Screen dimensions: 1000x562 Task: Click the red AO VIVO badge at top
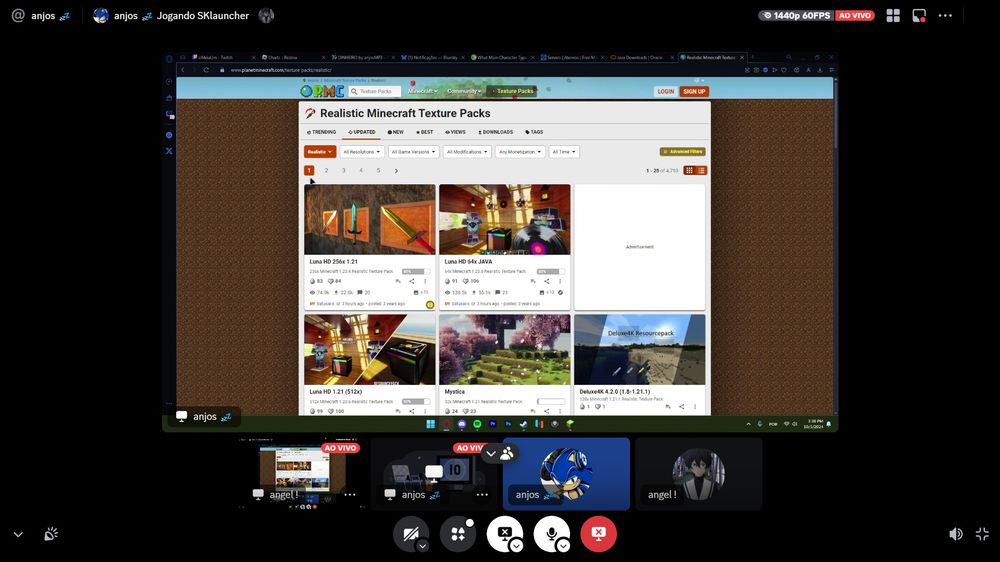pyautogui.click(x=855, y=15)
